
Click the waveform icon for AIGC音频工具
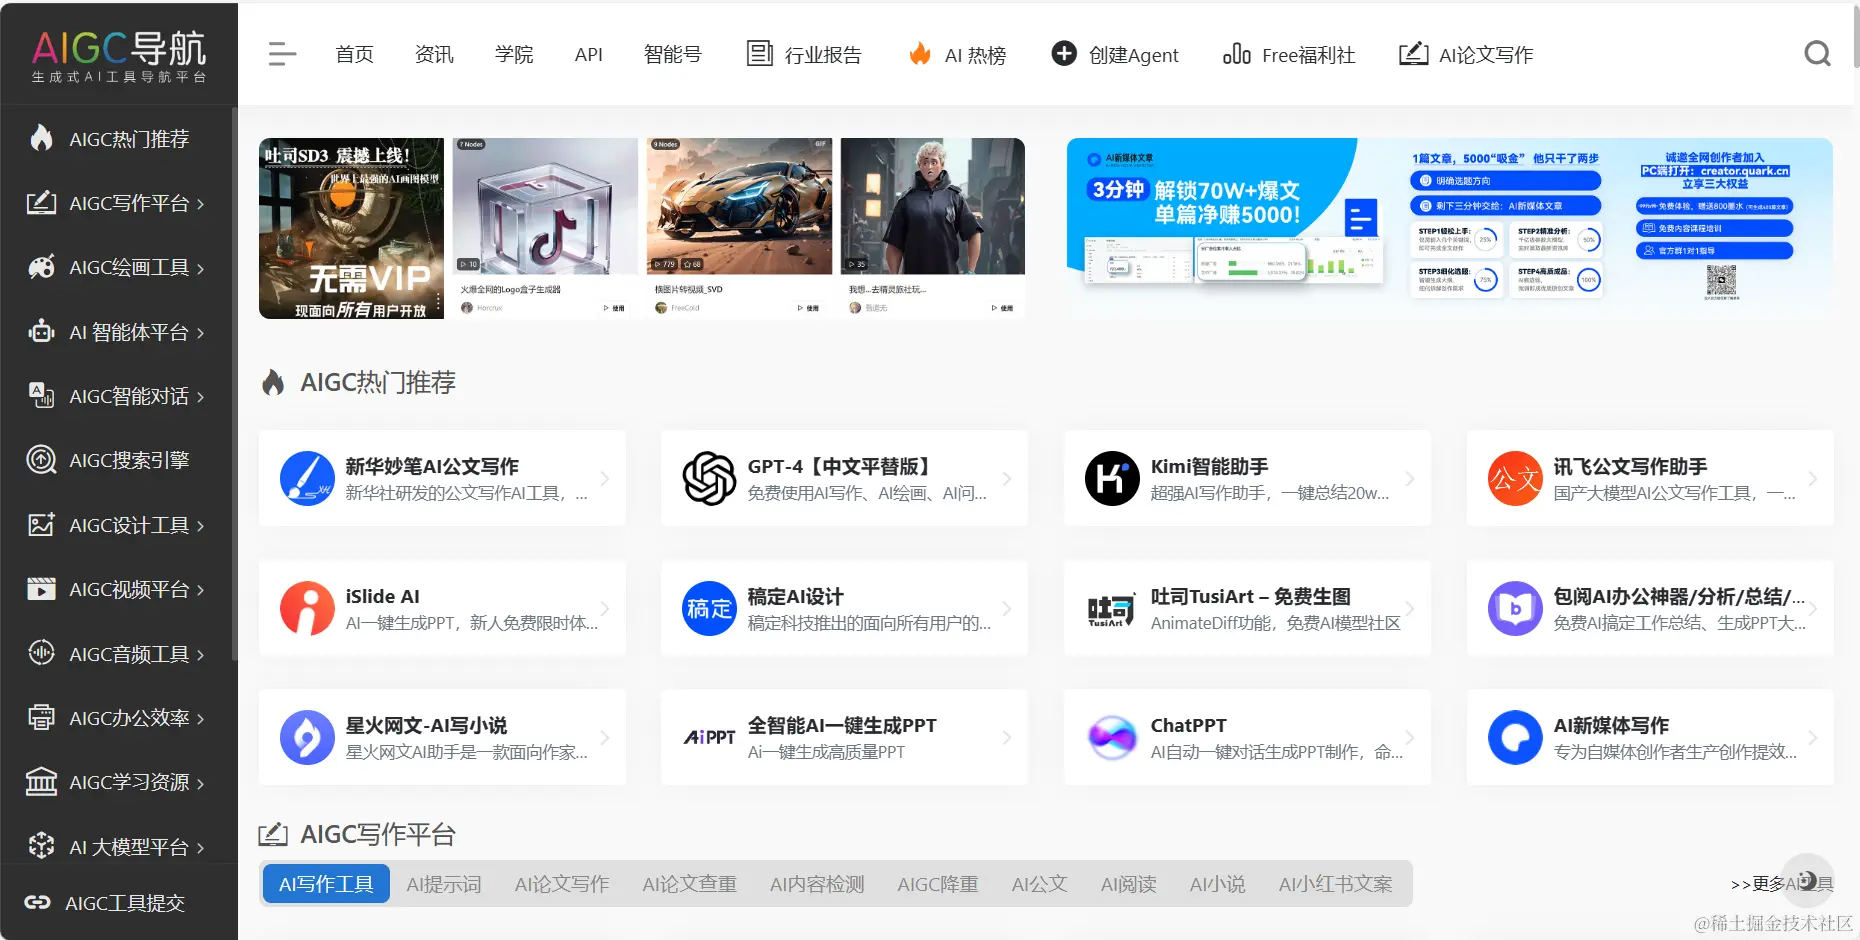(41, 653)
